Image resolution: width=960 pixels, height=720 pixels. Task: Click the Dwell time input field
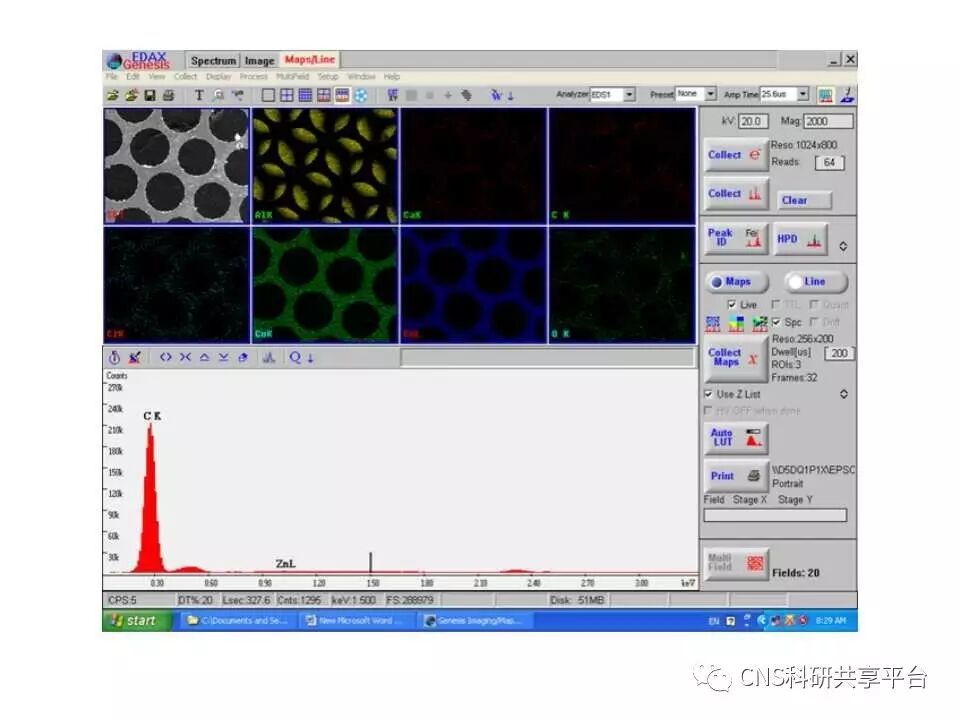coord(839,353)
